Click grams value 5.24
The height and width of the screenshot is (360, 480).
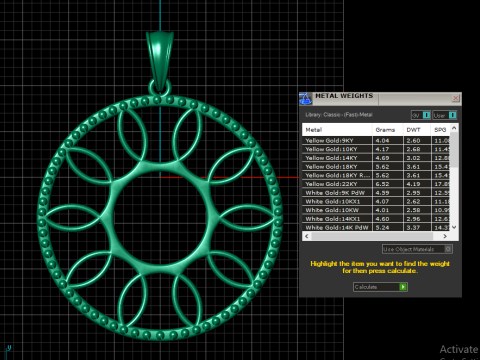(x=382, y=227)
